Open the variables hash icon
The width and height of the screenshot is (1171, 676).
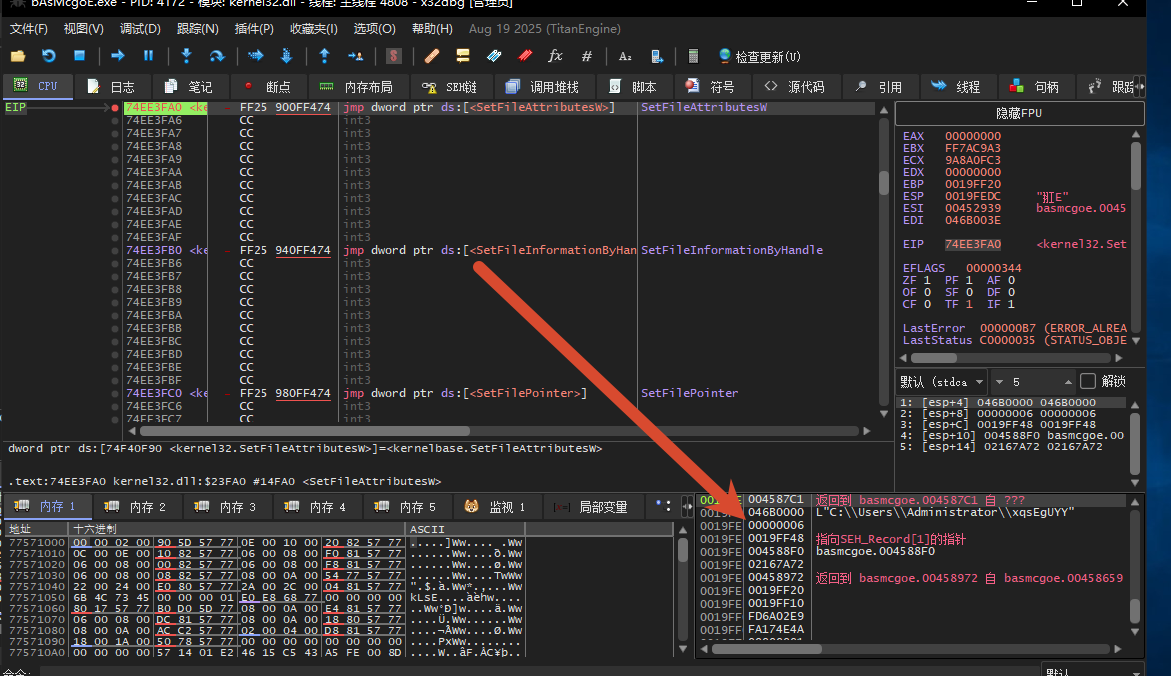[x=587, y=56]
